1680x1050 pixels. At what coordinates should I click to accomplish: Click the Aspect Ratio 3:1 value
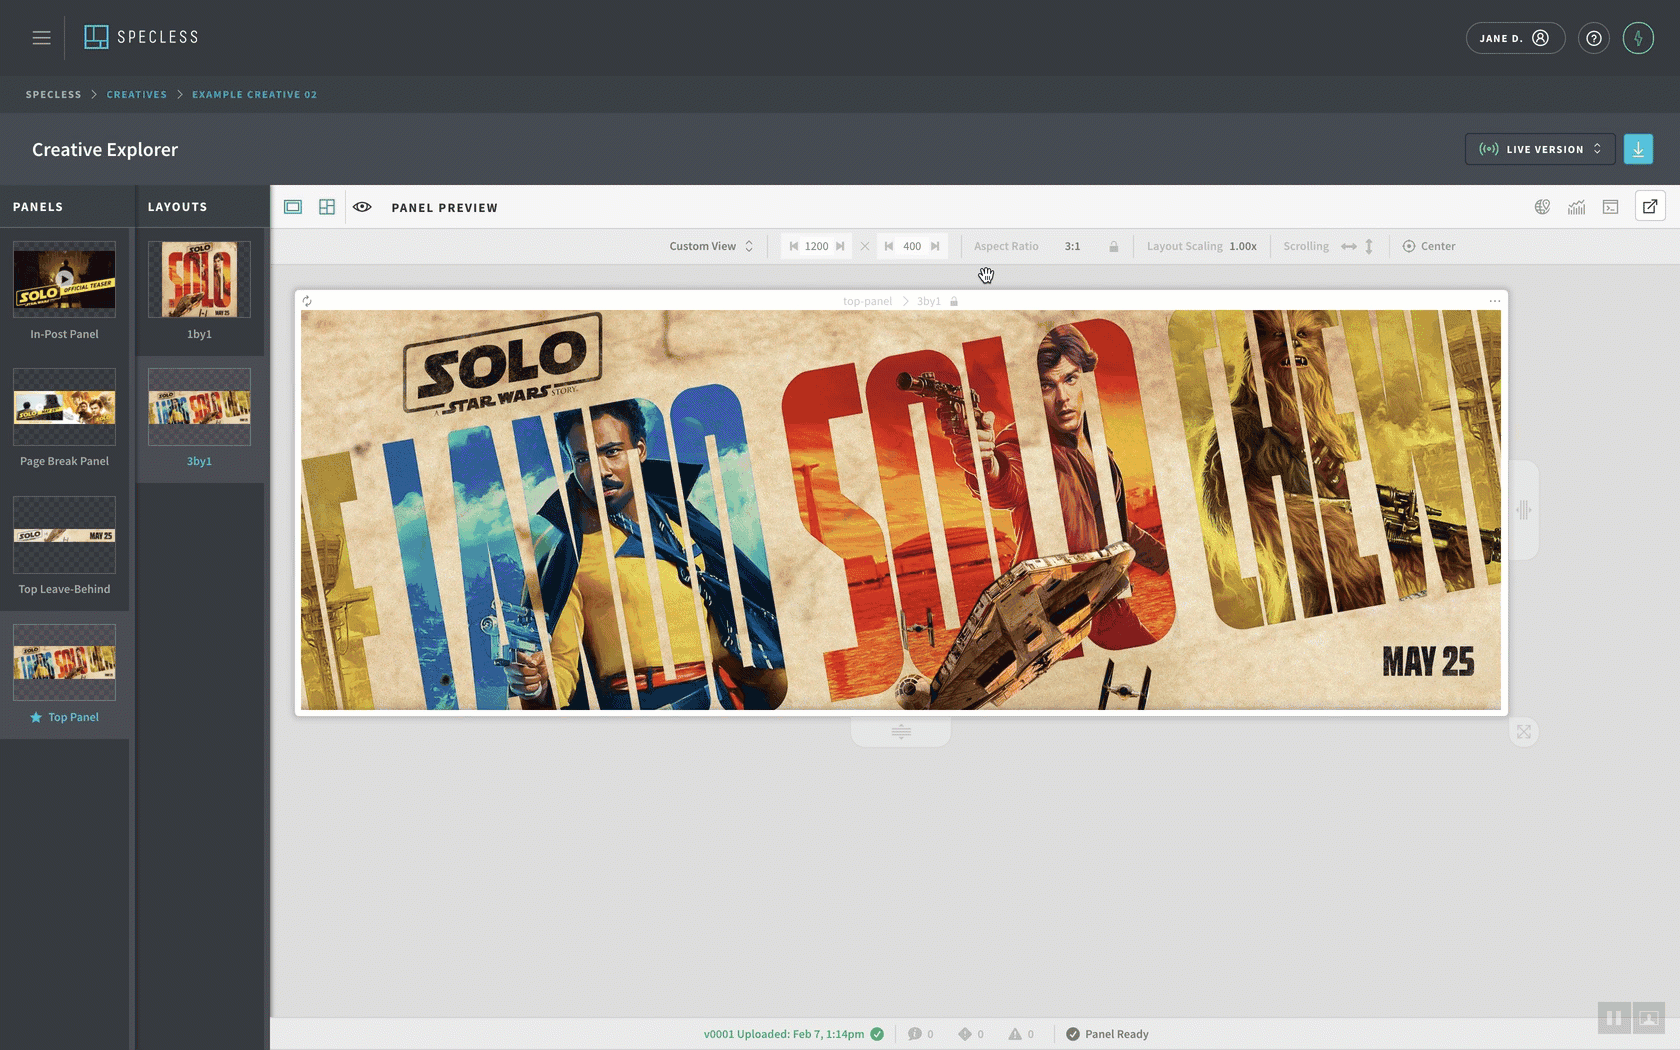click(x=1072, y=246)
